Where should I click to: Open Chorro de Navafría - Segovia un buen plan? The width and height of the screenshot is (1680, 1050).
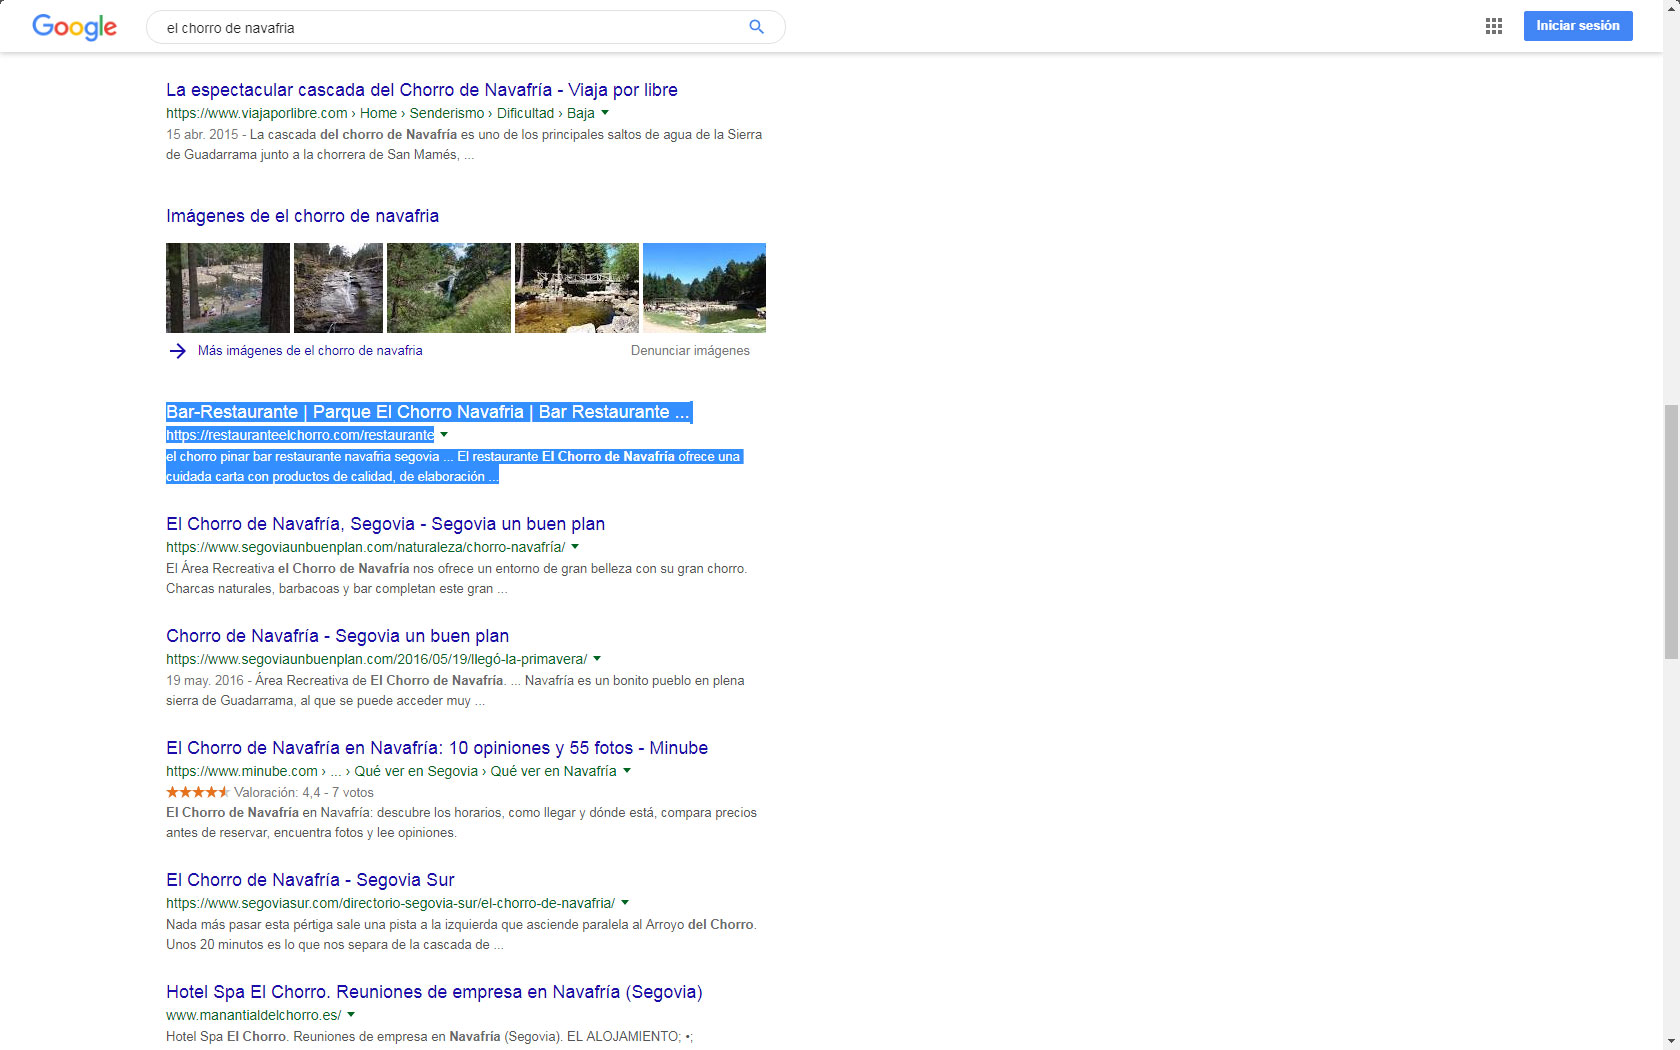pyautogui.click(x=338, y=636)
